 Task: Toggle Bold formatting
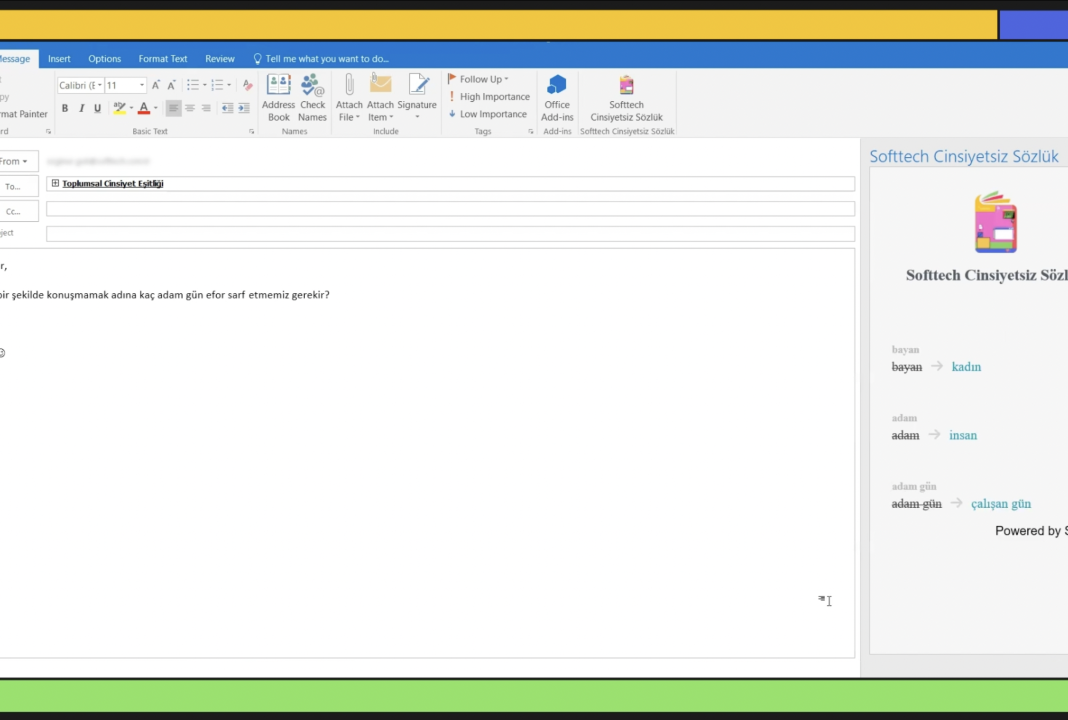click(x=65, y=108)
